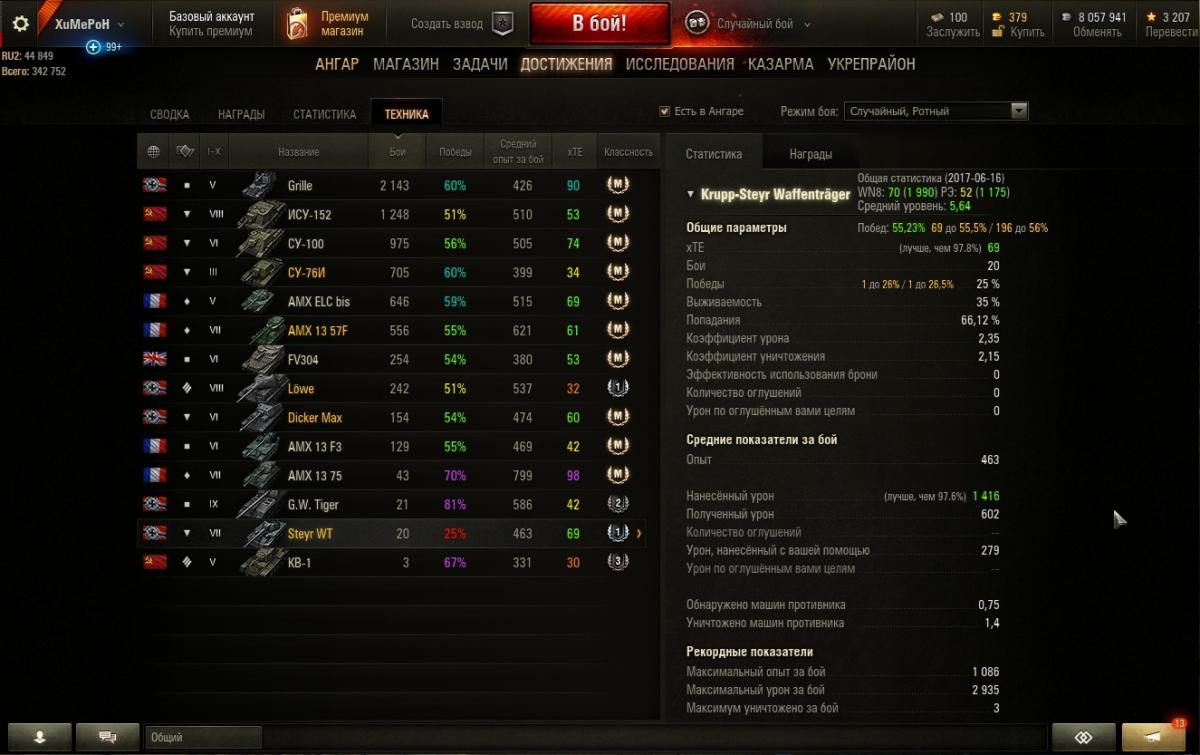Open the contacts list icon

[40, 737]
